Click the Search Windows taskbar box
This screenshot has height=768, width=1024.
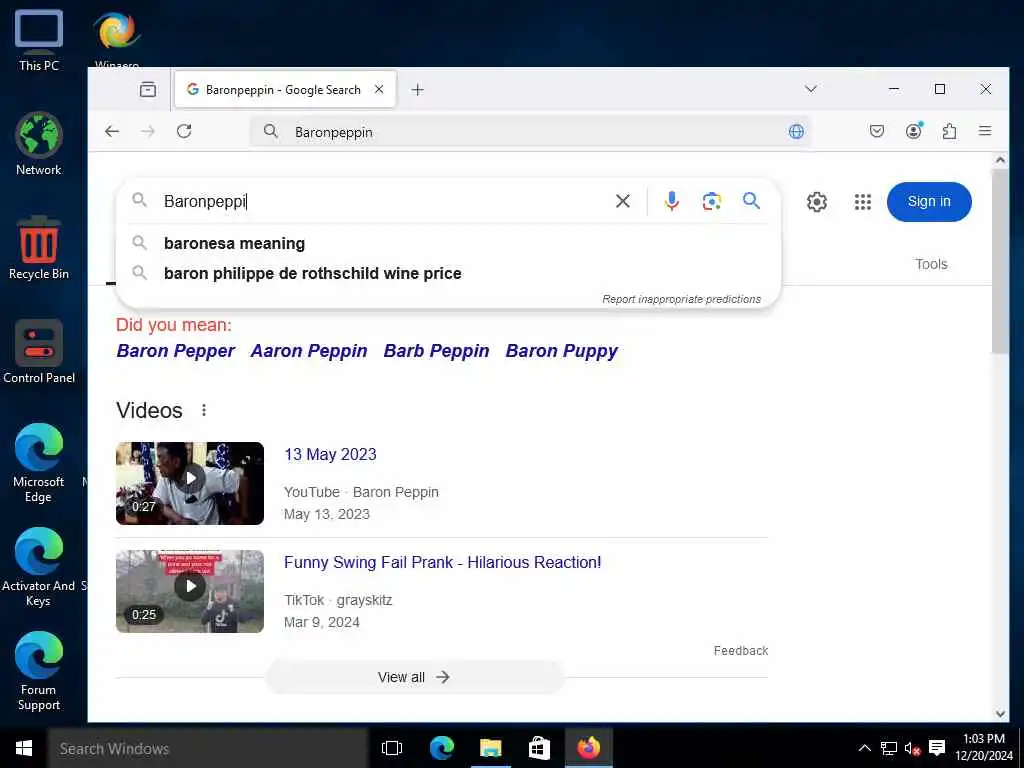pos(208,748)
